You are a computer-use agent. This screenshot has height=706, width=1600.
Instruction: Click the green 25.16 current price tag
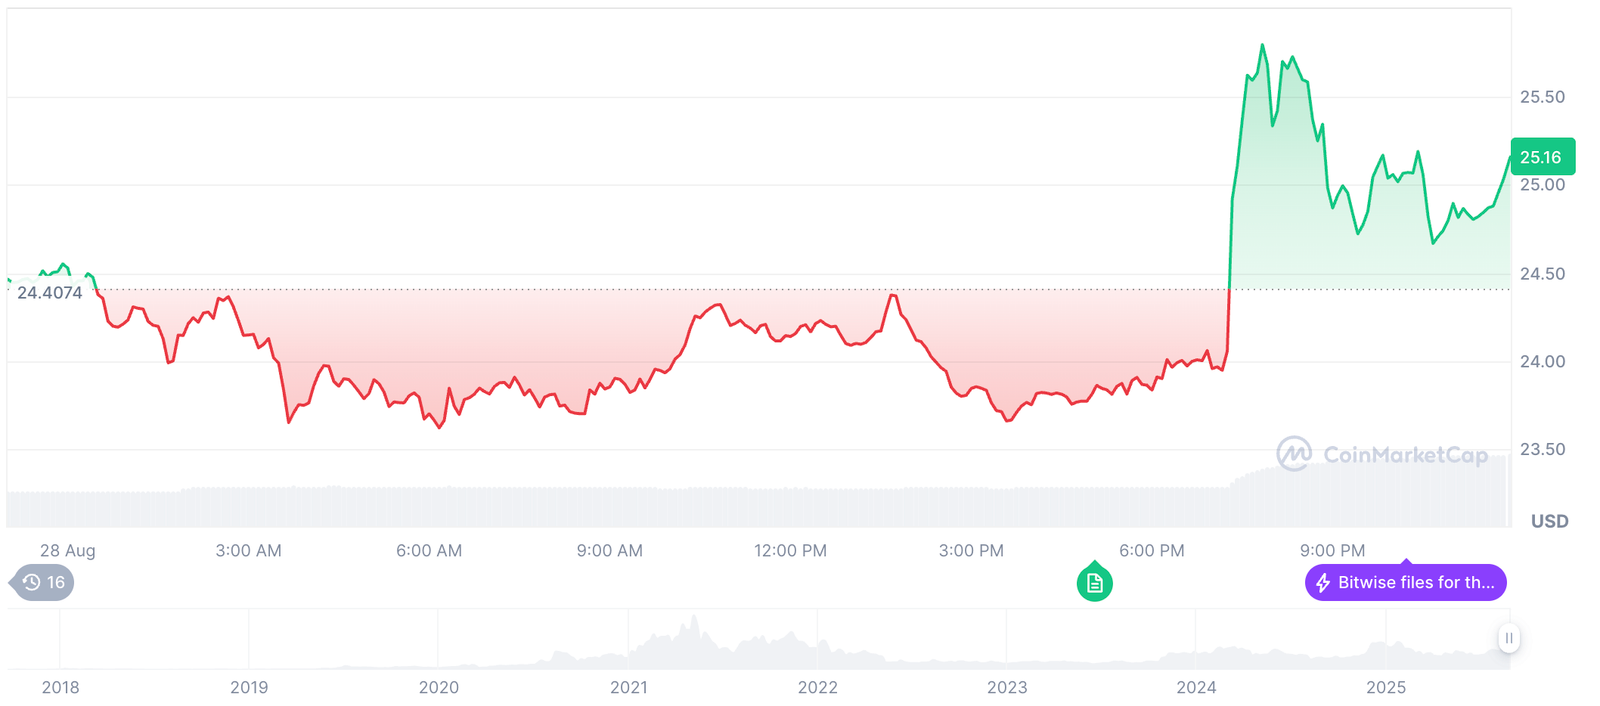1541,157
